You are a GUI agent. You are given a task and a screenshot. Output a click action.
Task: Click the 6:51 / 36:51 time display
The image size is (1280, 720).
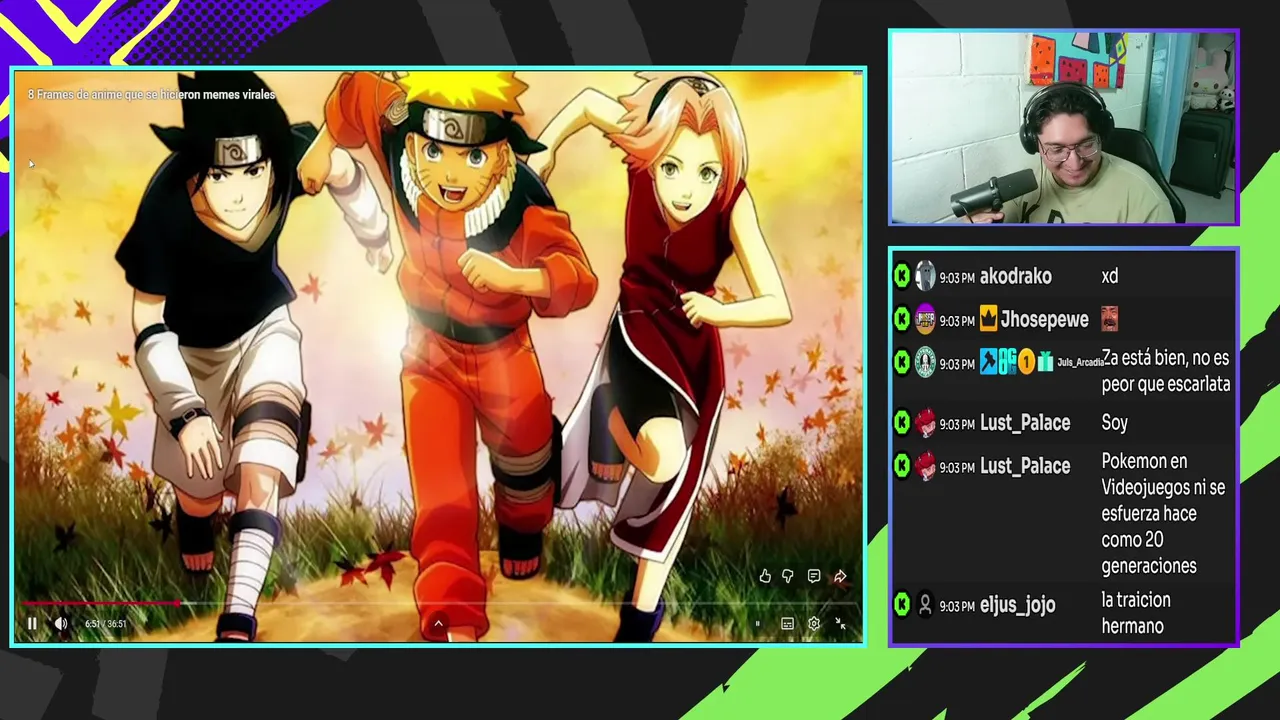click(x=105, y=624)
